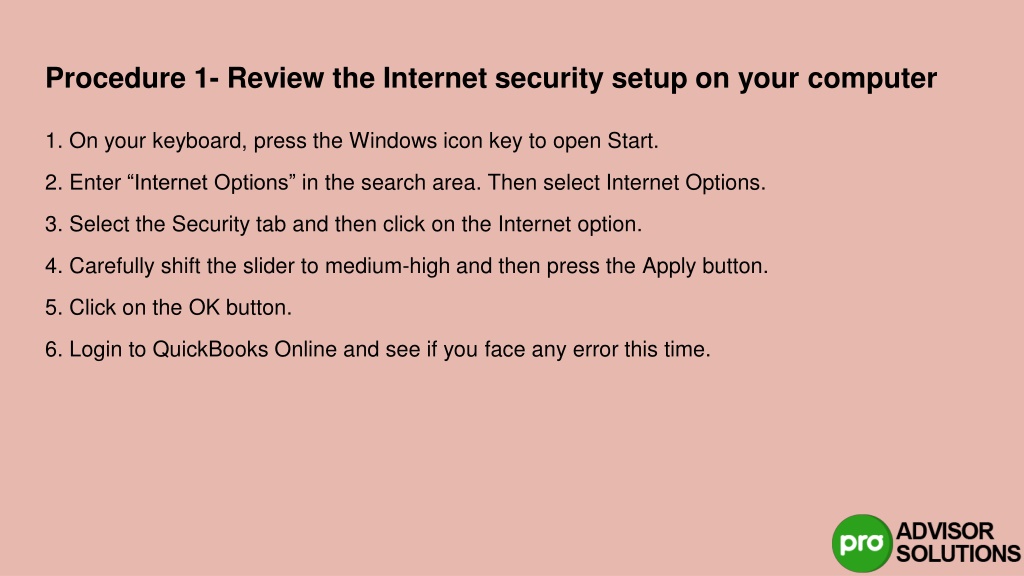Click the green Pro logo circle
Viewport: 1024px width, 576px height.
(x=862, y=543)
